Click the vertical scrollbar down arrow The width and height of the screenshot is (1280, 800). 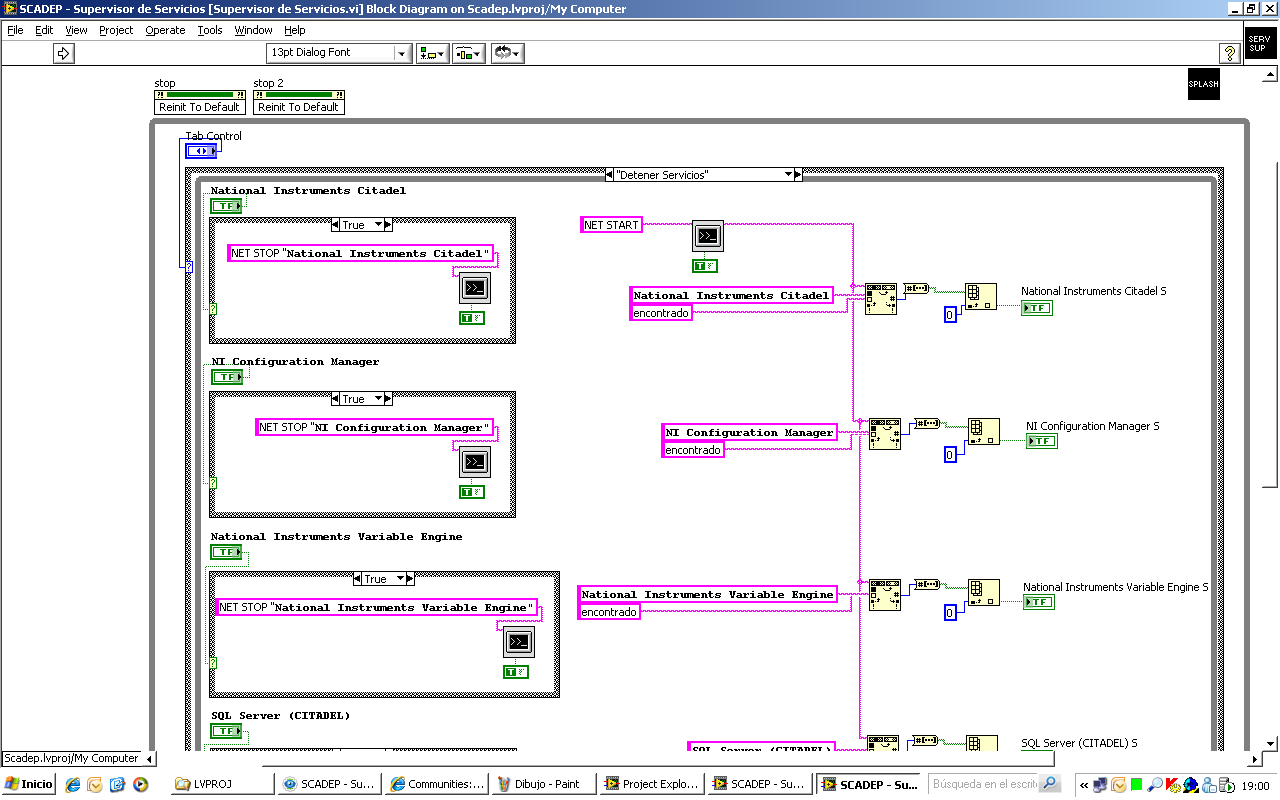pyautogui.click(x=1271, y=744)
